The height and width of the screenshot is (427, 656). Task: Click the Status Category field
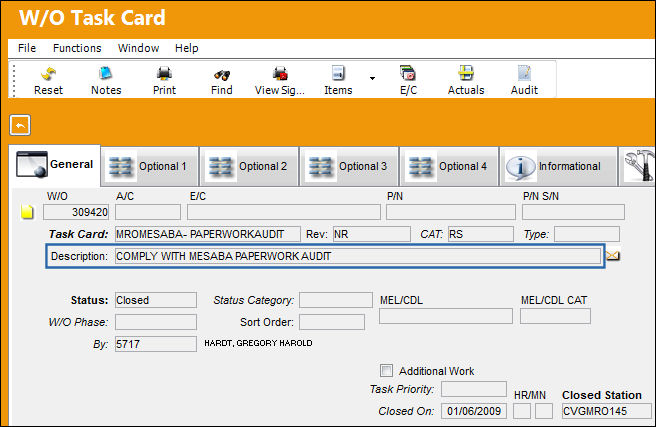[x=336, y=300]
